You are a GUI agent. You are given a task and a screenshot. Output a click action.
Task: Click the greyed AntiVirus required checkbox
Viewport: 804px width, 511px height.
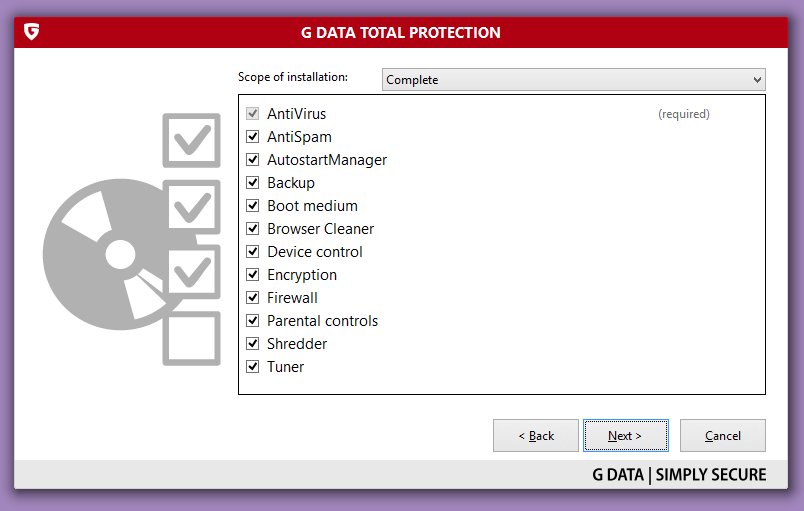(253, 114)
